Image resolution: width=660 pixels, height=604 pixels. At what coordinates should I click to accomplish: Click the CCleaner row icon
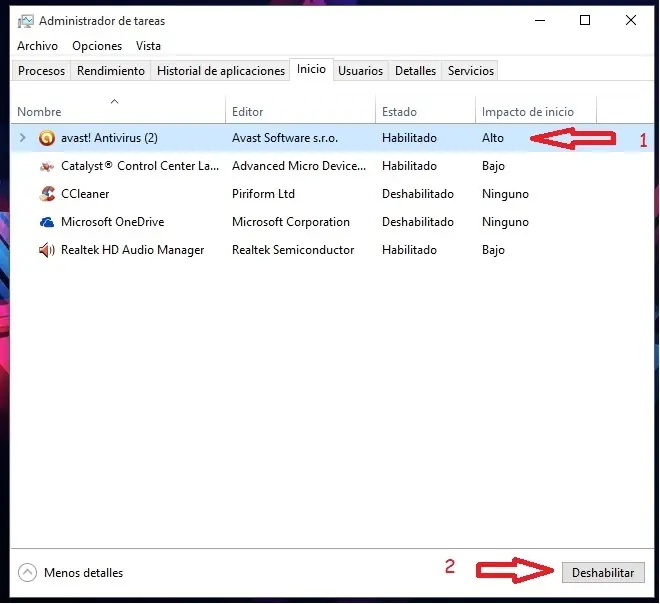pyautogui.click(x=47, y=194)
